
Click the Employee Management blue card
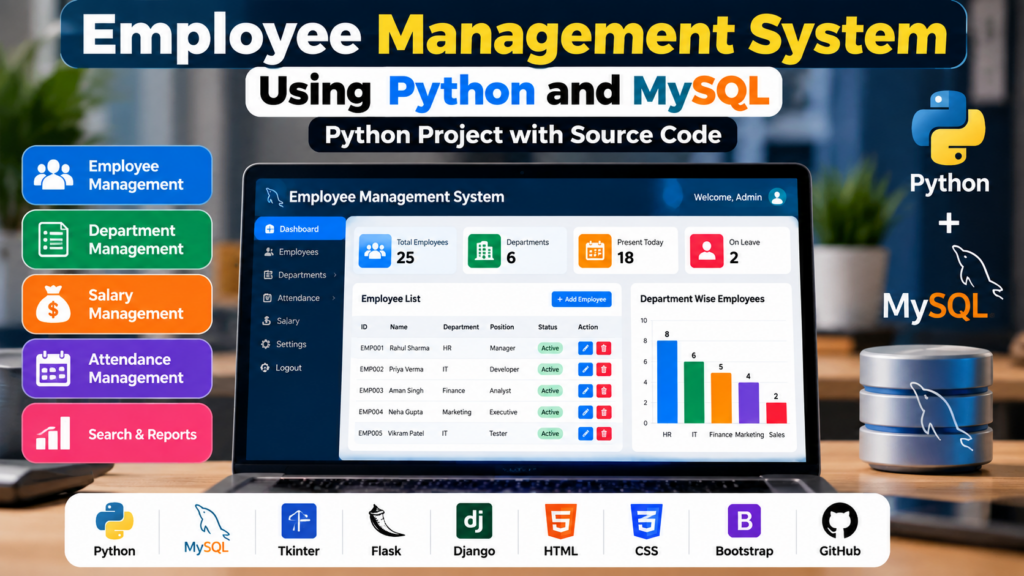click(x=117, y=175)
